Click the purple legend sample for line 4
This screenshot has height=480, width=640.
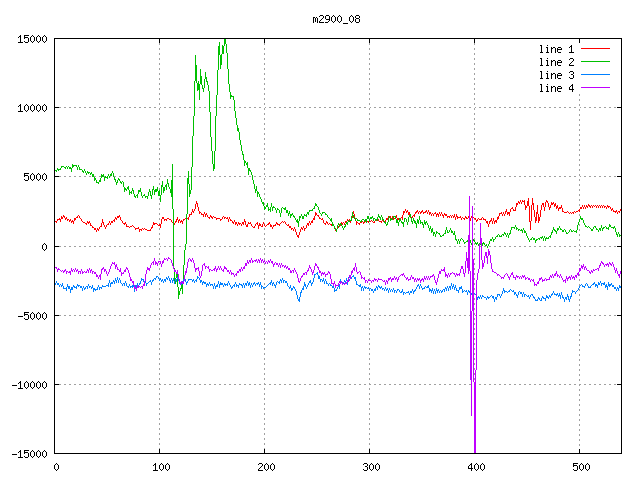point(596,88)
